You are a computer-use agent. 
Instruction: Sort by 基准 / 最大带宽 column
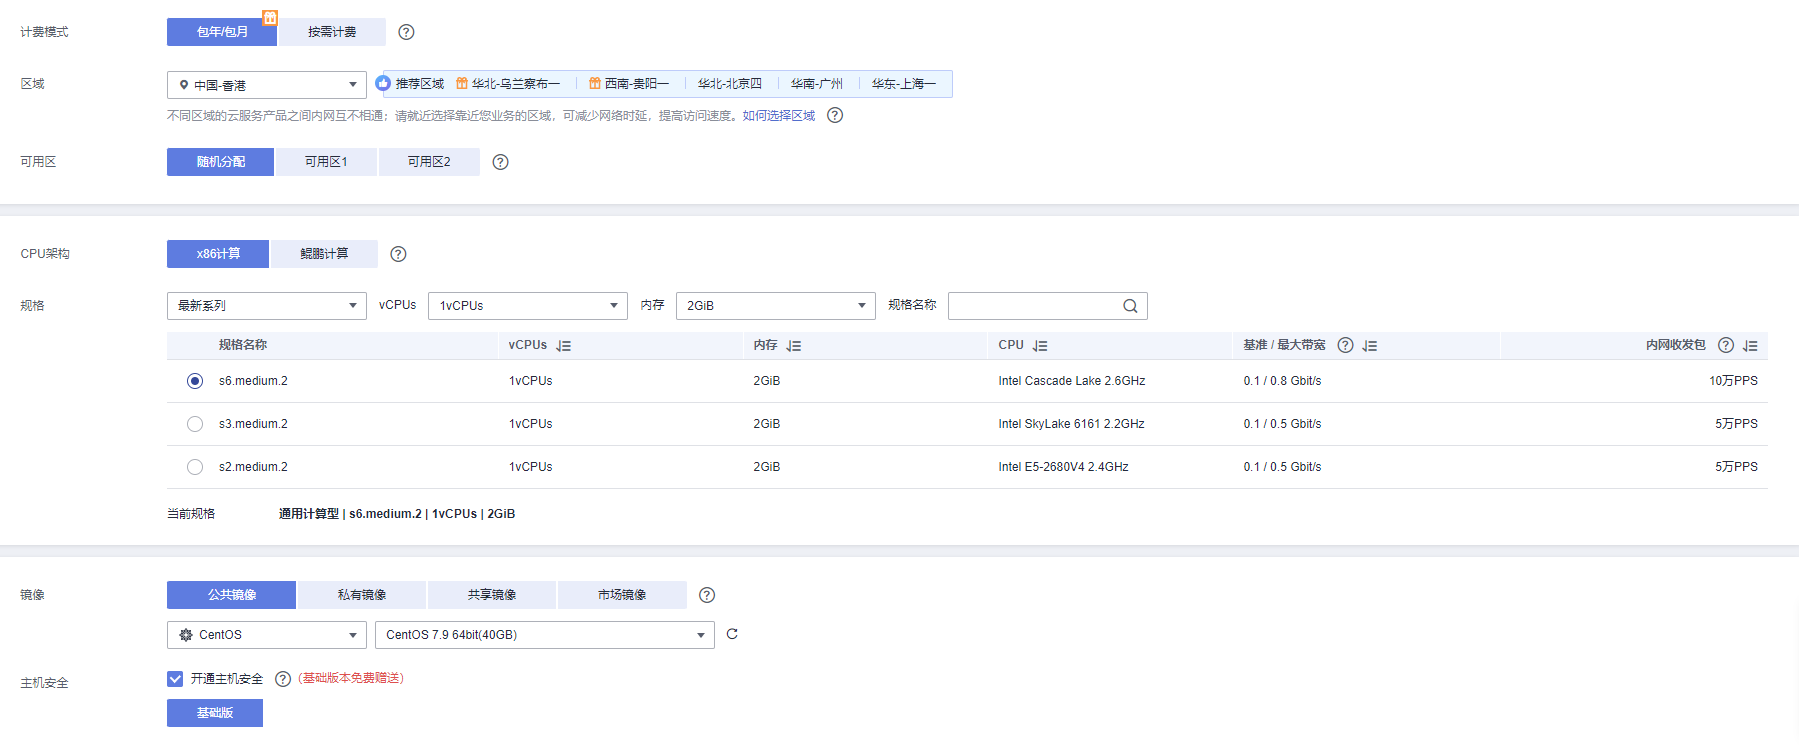tap(1370, 346)
